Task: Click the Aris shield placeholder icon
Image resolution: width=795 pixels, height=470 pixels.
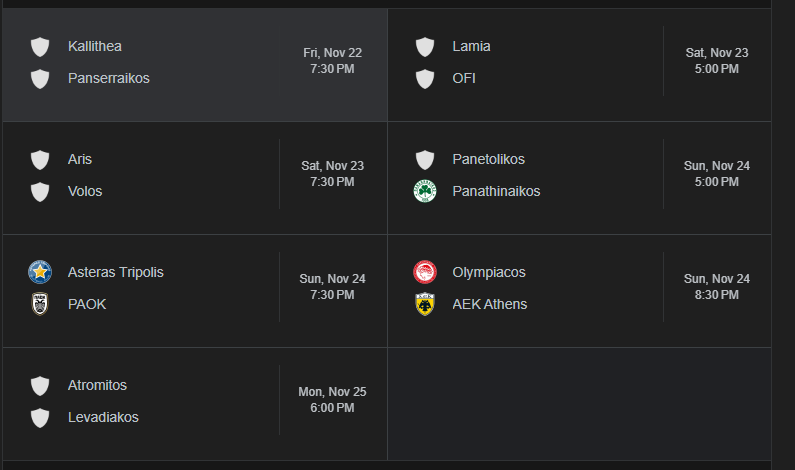Action: (x=40, y=160)
